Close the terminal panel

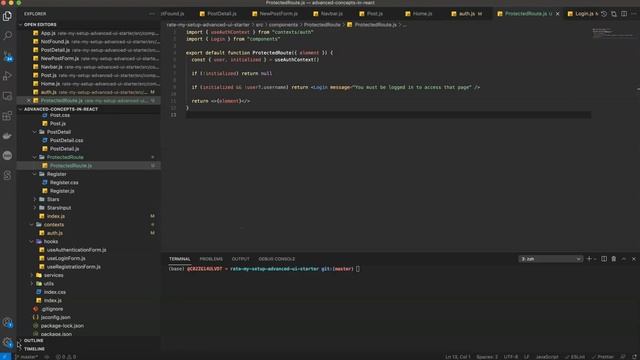[633, 259]
